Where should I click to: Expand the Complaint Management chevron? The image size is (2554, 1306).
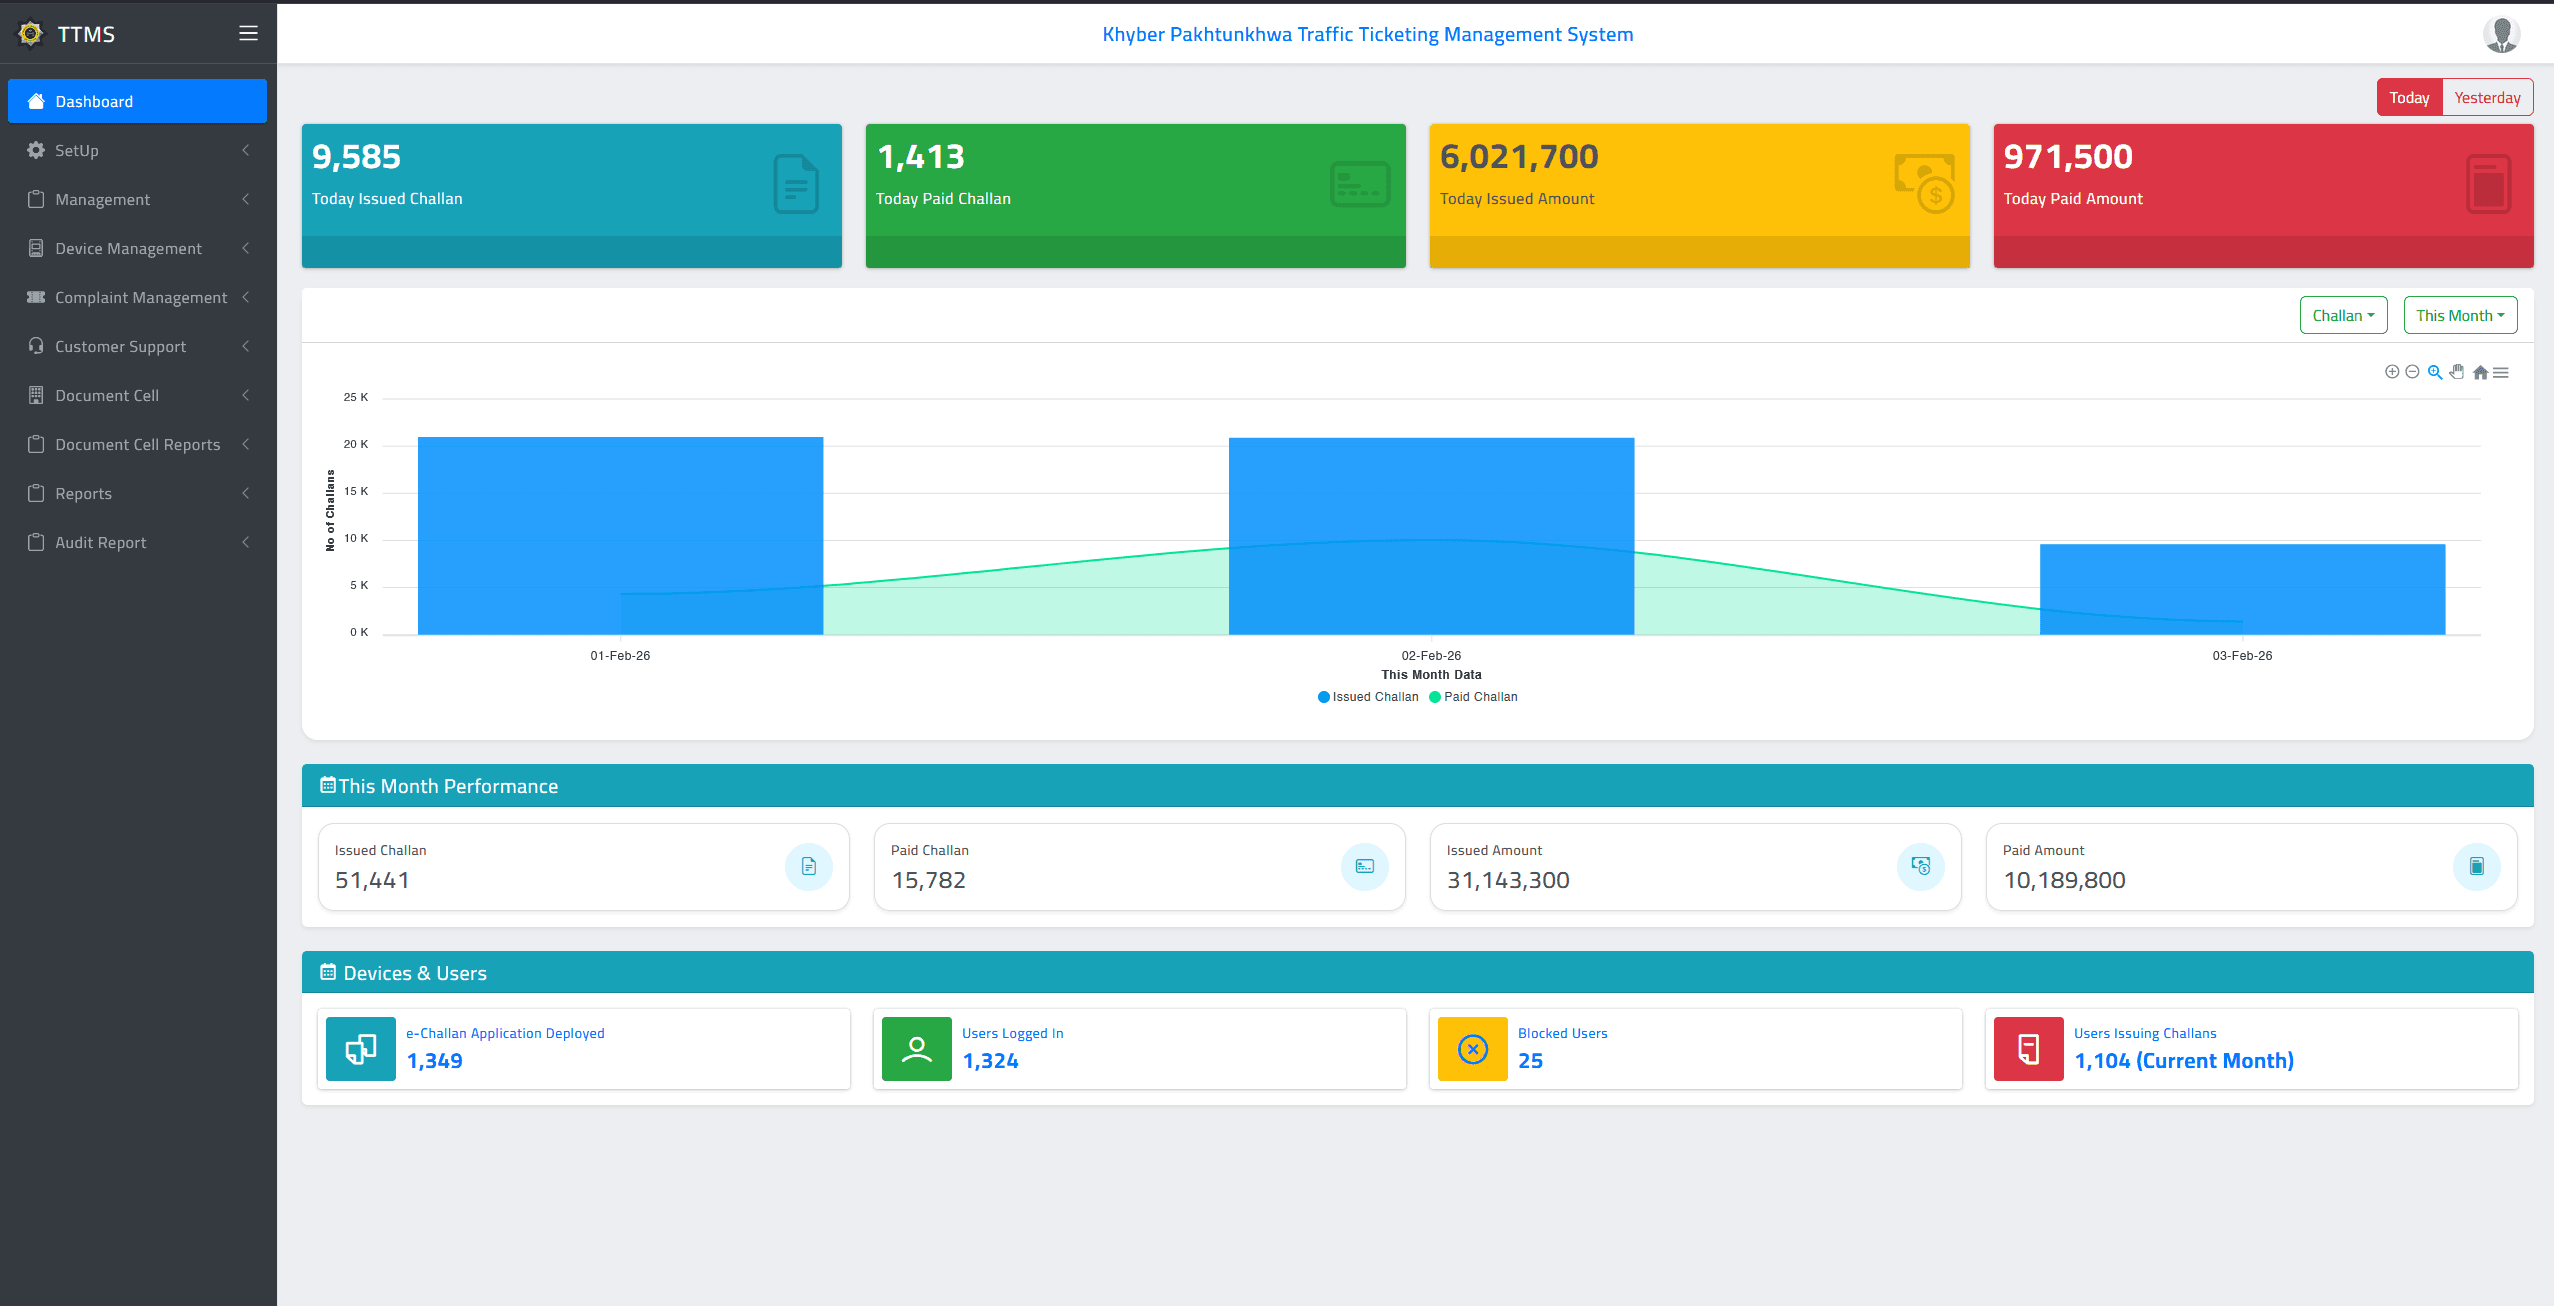246,297
